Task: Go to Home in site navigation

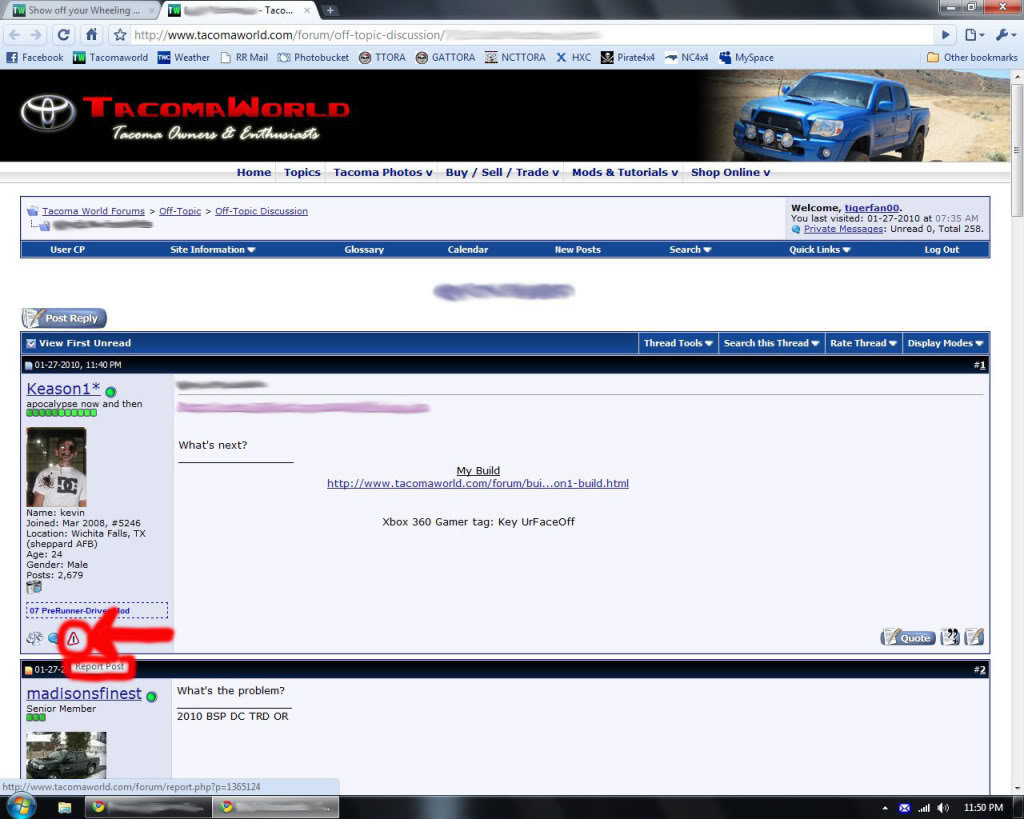Action: 253,172
